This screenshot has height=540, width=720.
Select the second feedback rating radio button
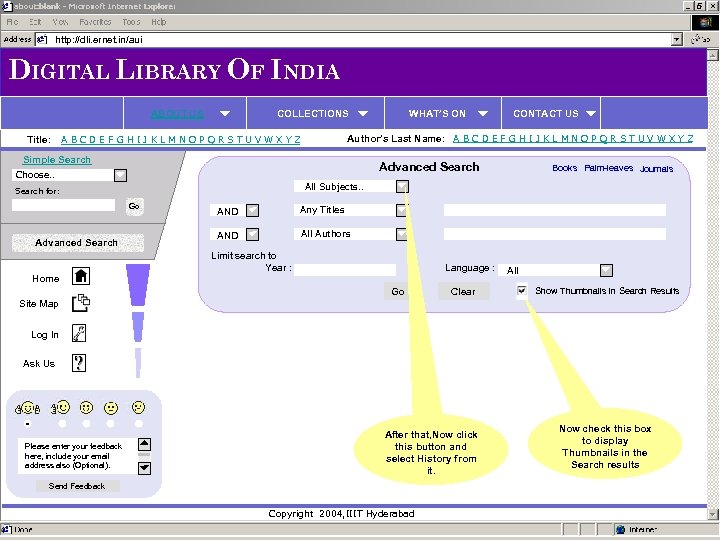pyautogui.click(x=62, y=424)
